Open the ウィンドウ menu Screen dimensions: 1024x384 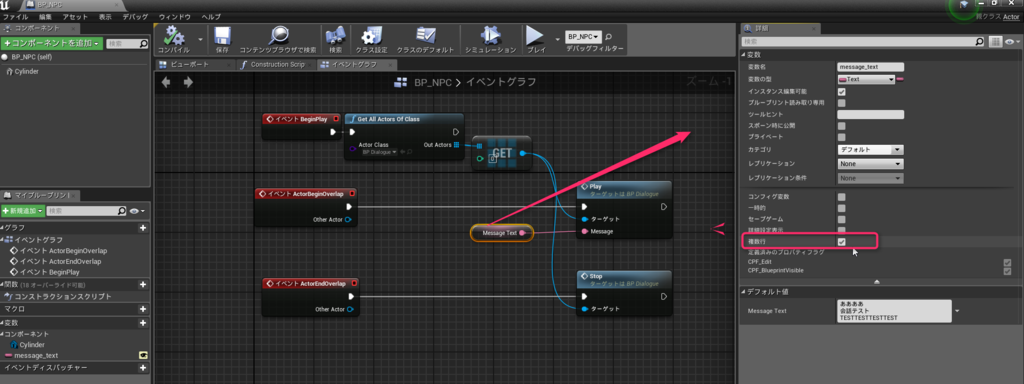(x=174, y=16)
